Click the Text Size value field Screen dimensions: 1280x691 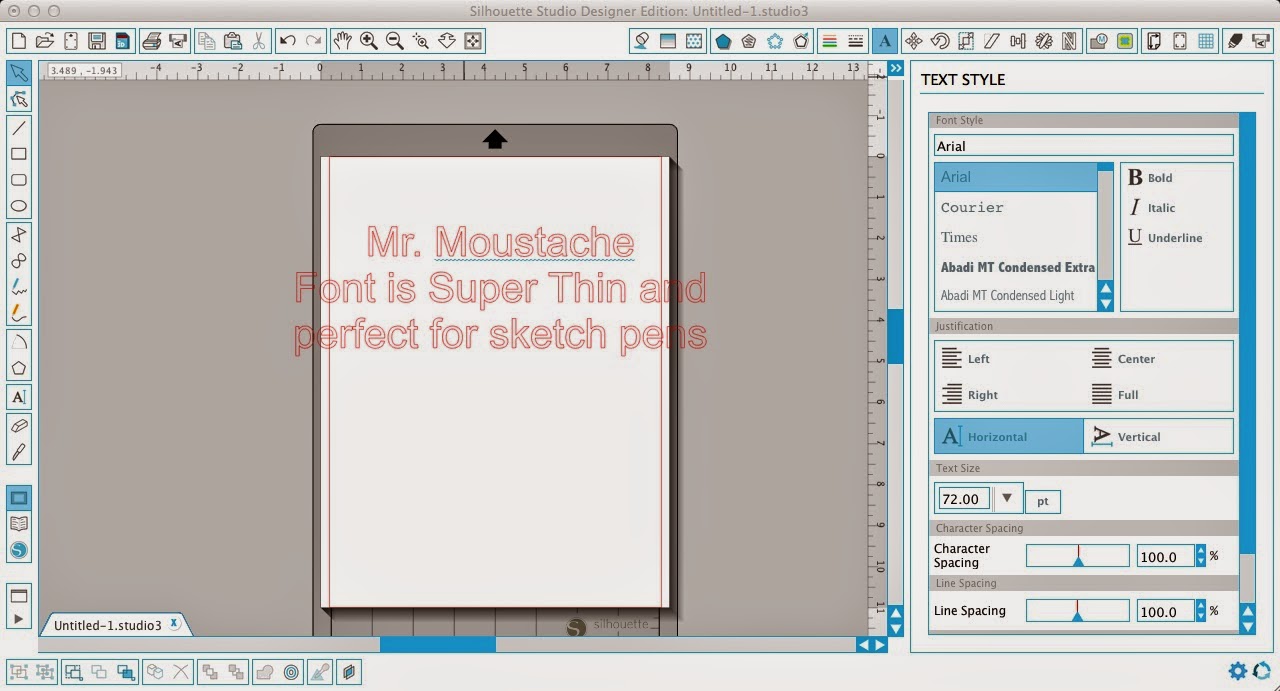pos(964,498)
